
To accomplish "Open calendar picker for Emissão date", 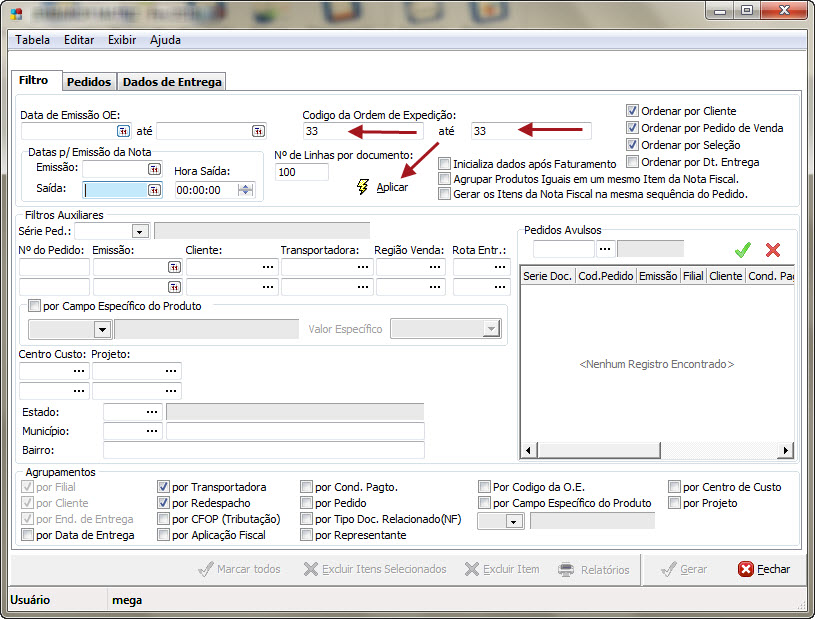I will [154, 169].
